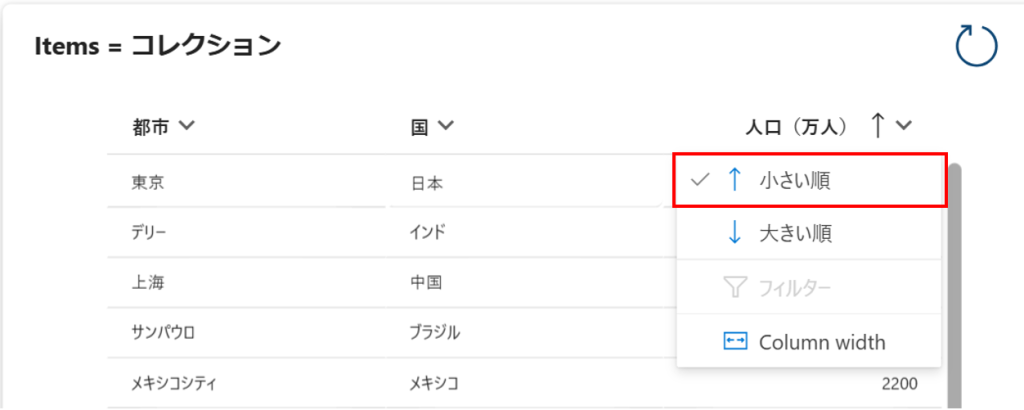Collapse the 人口(万人) column menu chevron
Screen dimensions: 1024x410
tap(904, 126)
